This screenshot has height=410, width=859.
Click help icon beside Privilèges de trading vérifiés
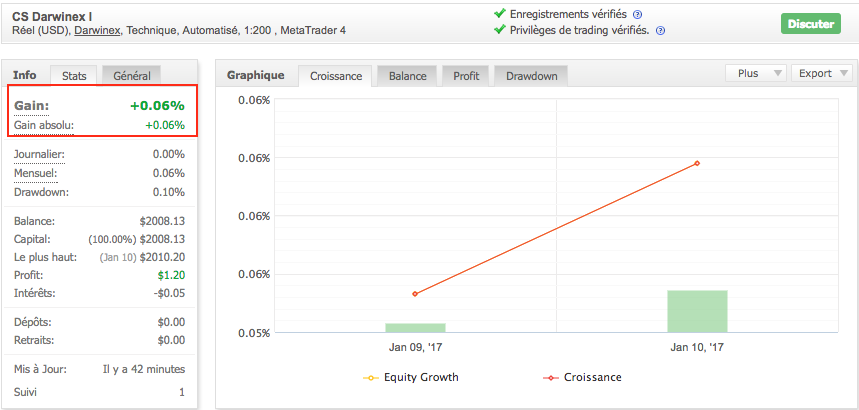661,31
